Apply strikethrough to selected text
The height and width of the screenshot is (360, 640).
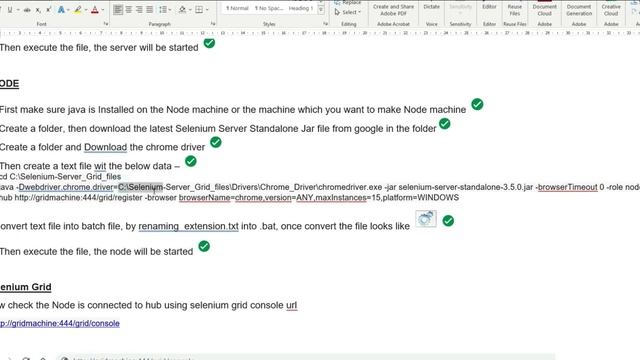tap(27, 10)
